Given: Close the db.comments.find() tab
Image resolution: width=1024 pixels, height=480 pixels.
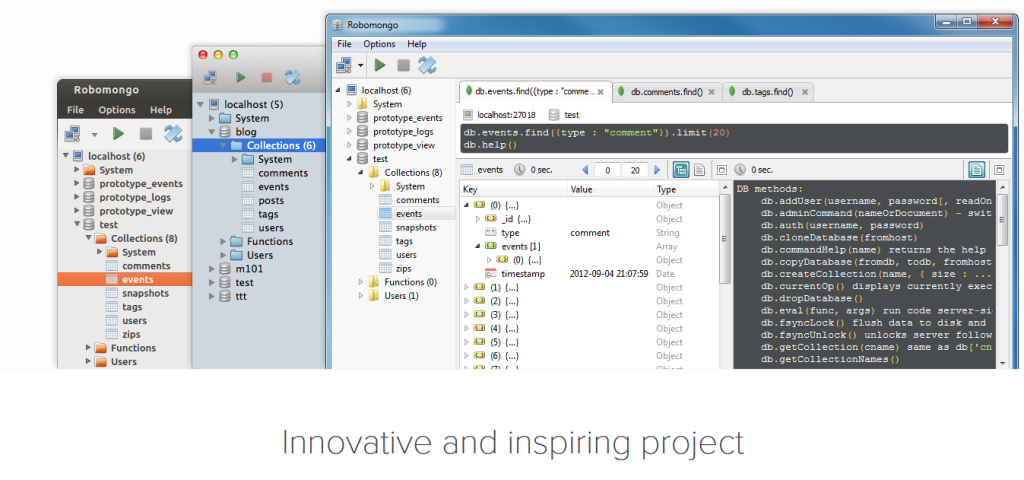Looking at the screenshot, I should pos(711,92).
